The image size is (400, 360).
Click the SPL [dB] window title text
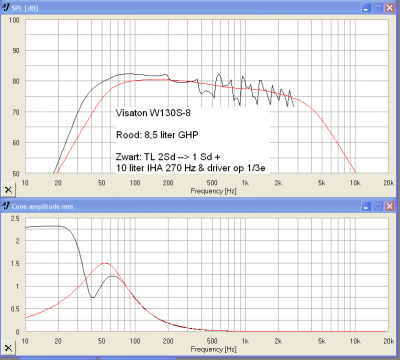[x=25, y=8]
